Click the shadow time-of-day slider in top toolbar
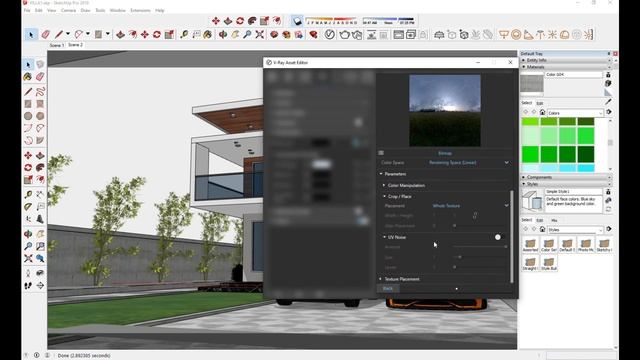The image size is (640, 360). click(388, 20)
